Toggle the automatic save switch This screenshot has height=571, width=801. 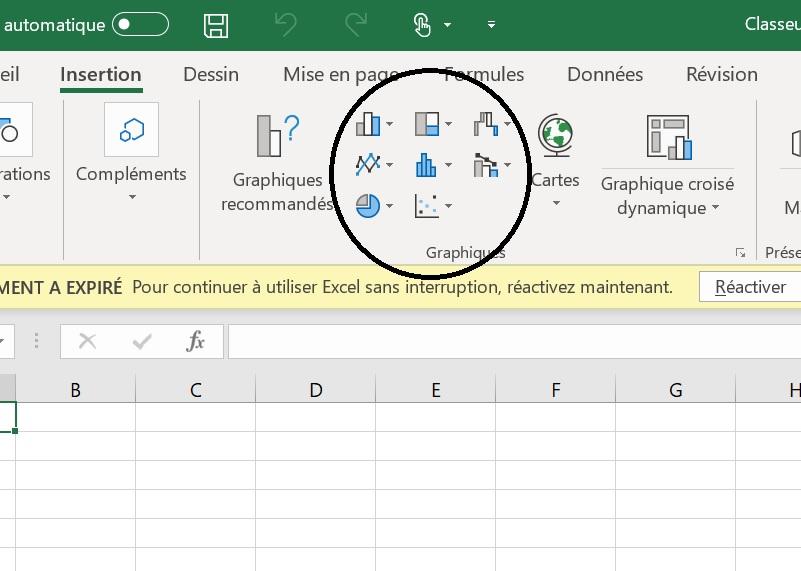click(140, 24)
